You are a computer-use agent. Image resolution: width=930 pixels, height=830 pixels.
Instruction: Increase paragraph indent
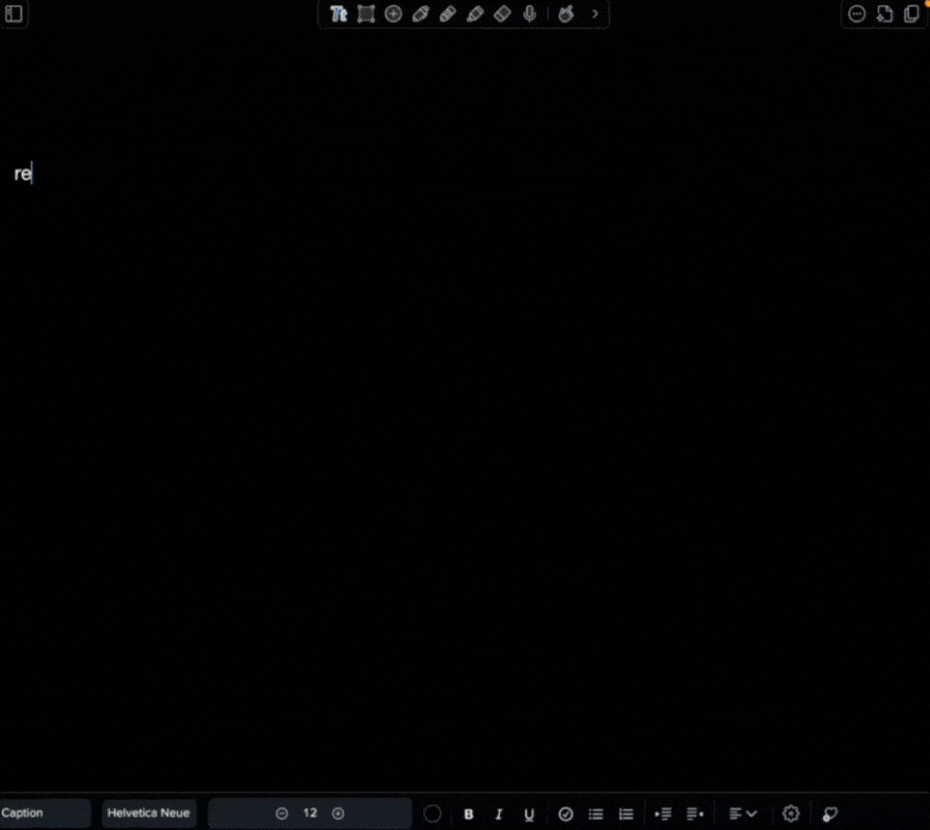click(663, 814)
